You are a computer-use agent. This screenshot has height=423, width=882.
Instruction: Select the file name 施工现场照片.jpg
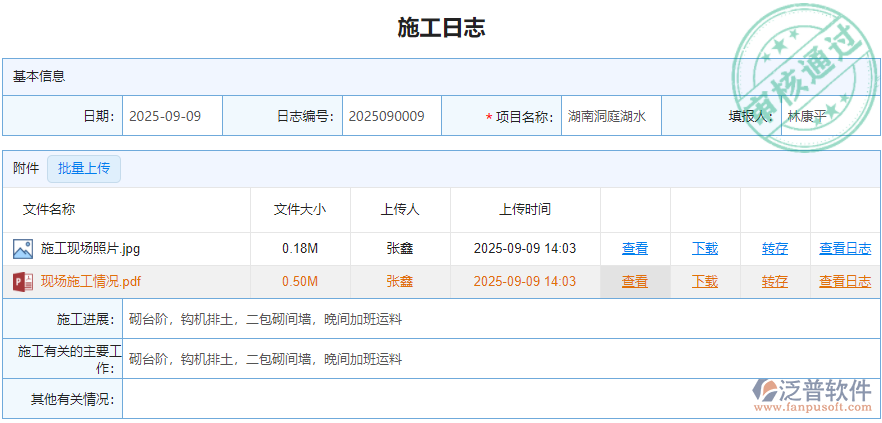91,249
